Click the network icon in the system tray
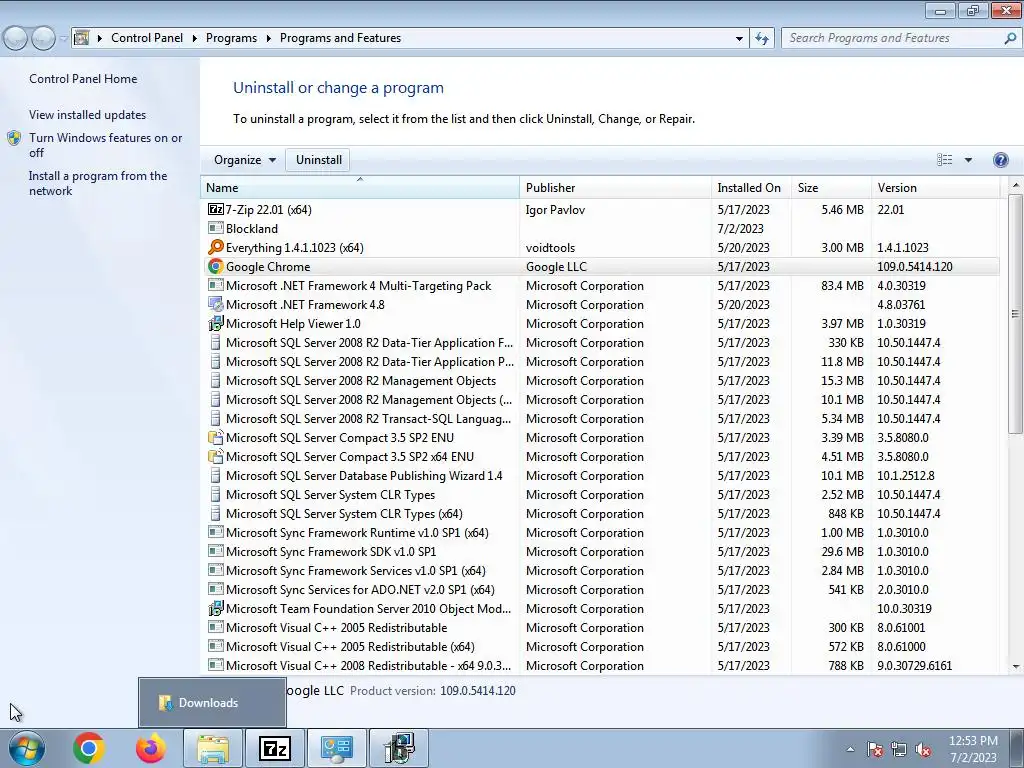 [x=899, y=750]
